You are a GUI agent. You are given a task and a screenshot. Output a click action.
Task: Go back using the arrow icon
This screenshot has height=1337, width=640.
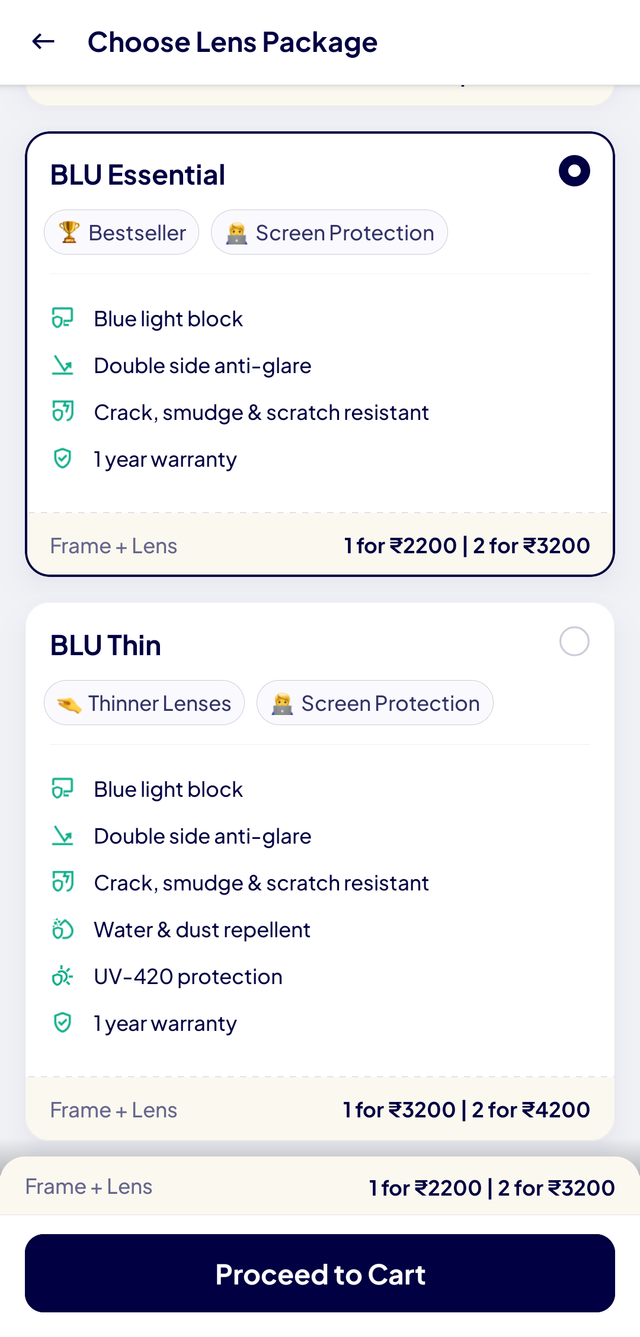tap(43, 41)
